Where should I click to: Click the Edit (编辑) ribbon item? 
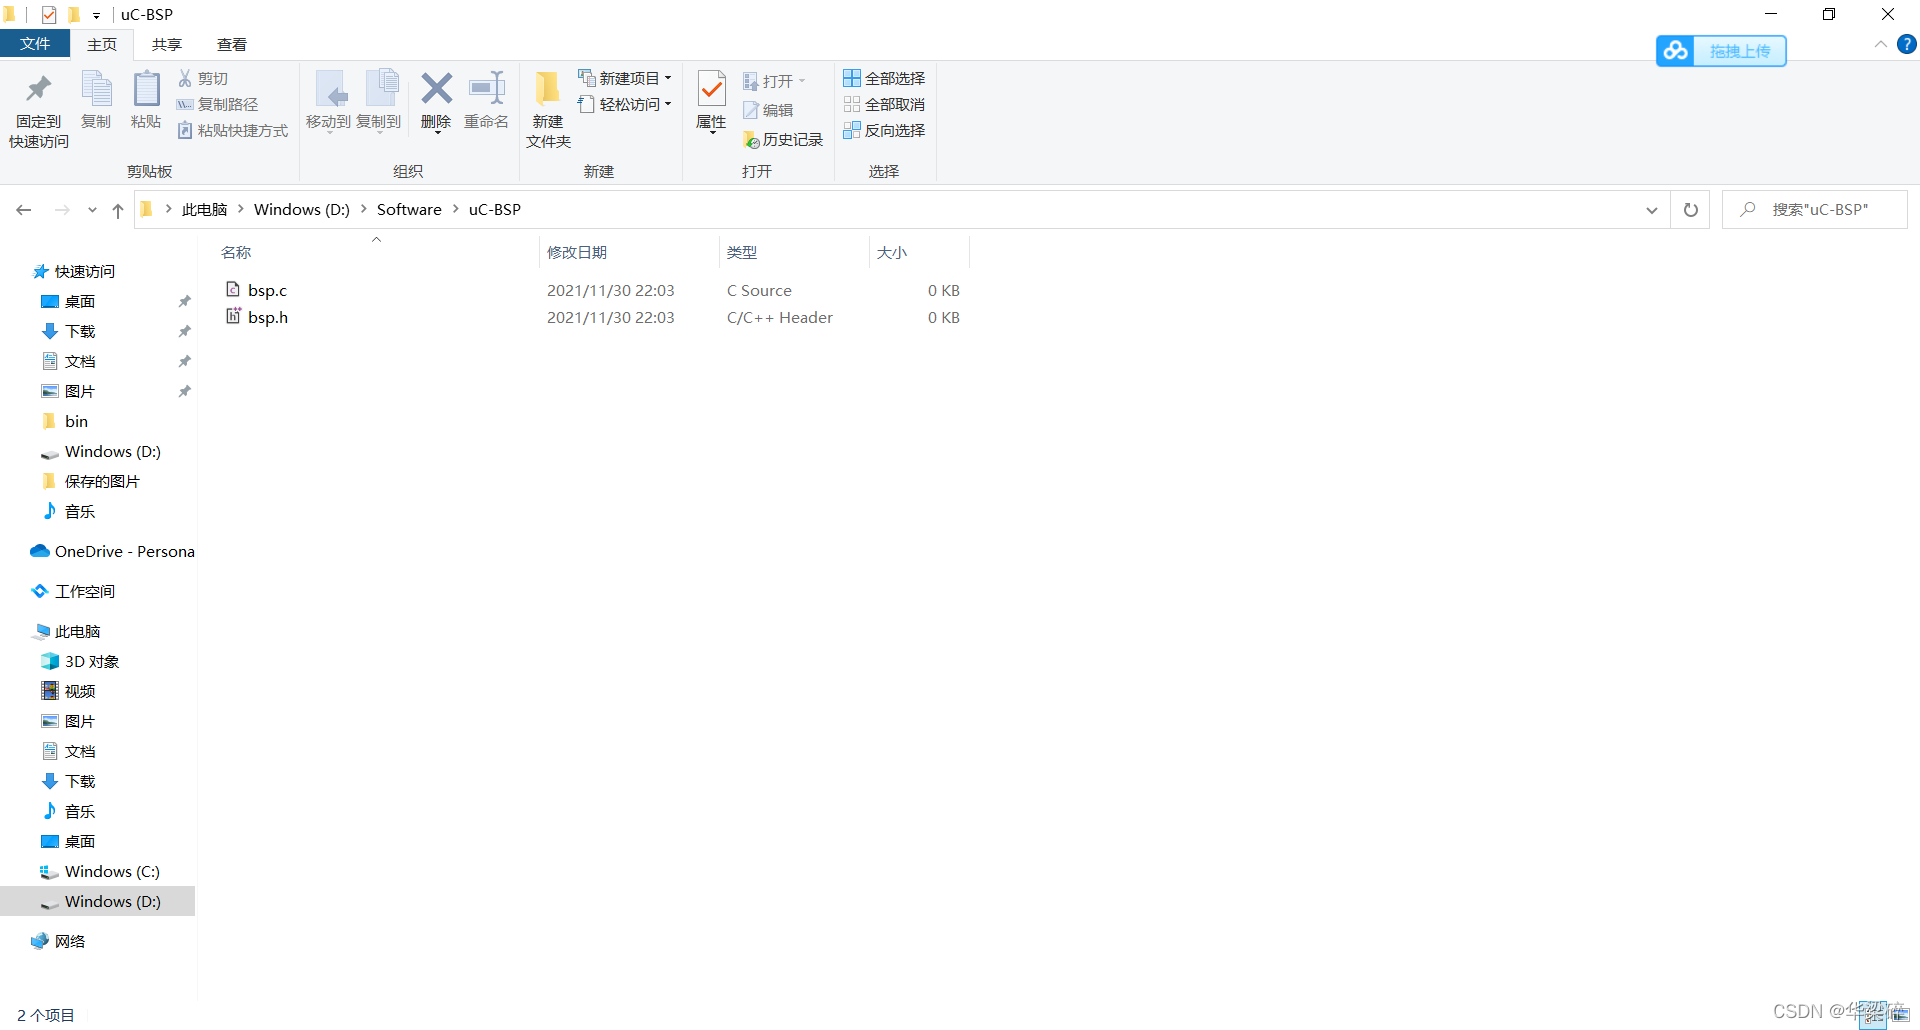tap(768, 110)
